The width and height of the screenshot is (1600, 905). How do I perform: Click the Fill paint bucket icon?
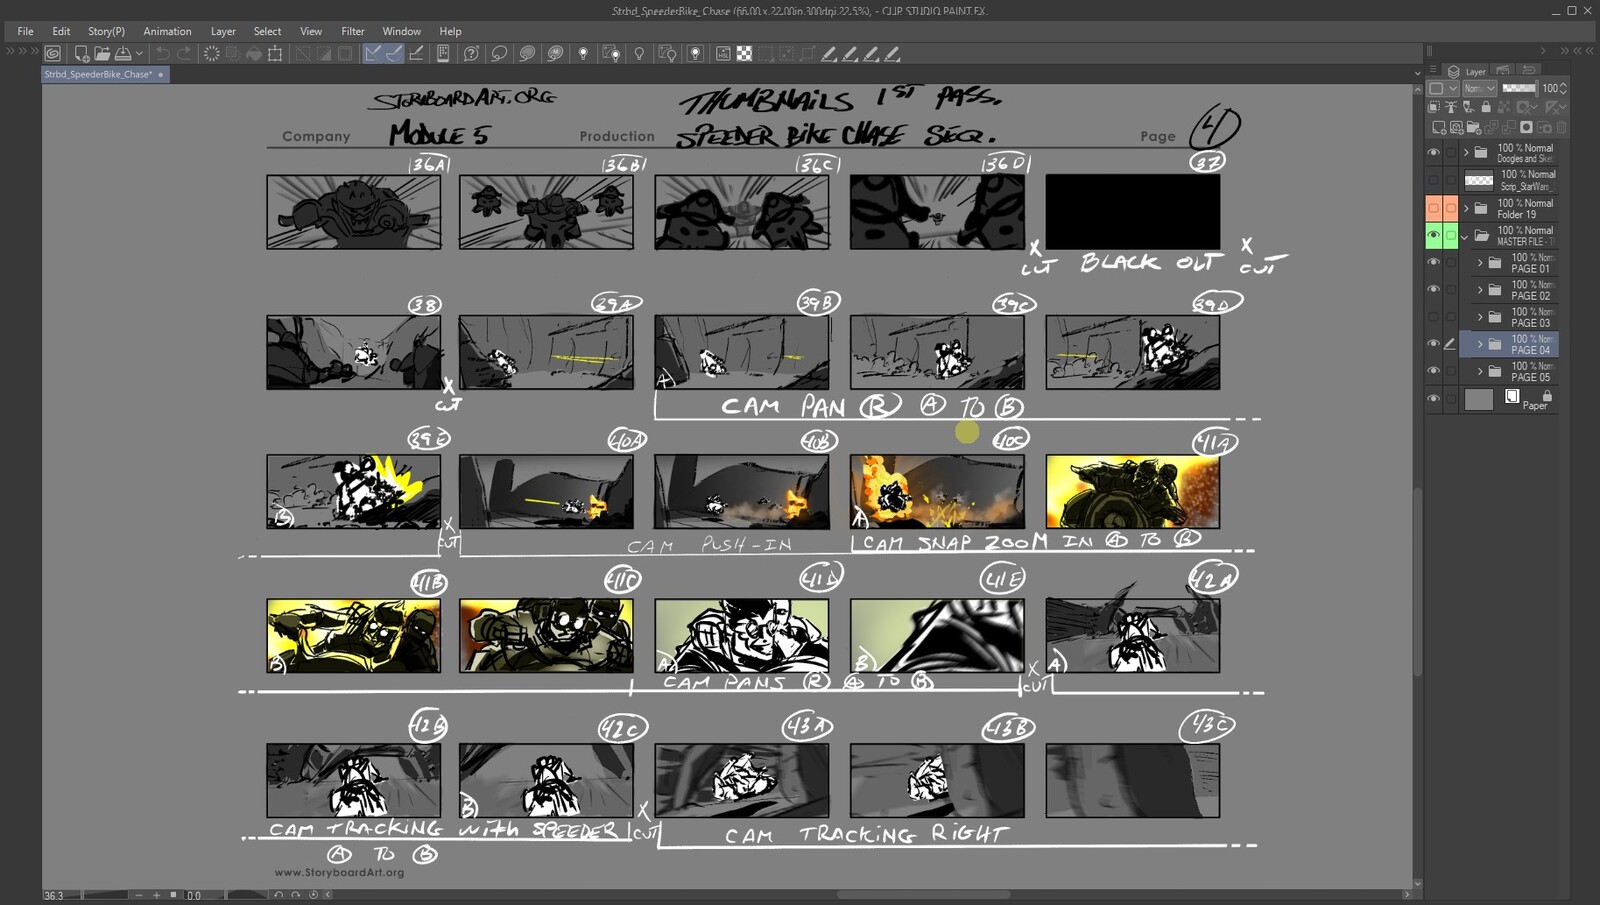click(254, 54)
